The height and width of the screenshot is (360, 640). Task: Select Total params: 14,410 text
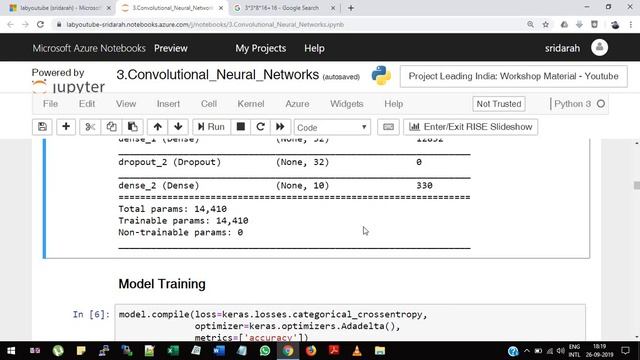point(172,209)
